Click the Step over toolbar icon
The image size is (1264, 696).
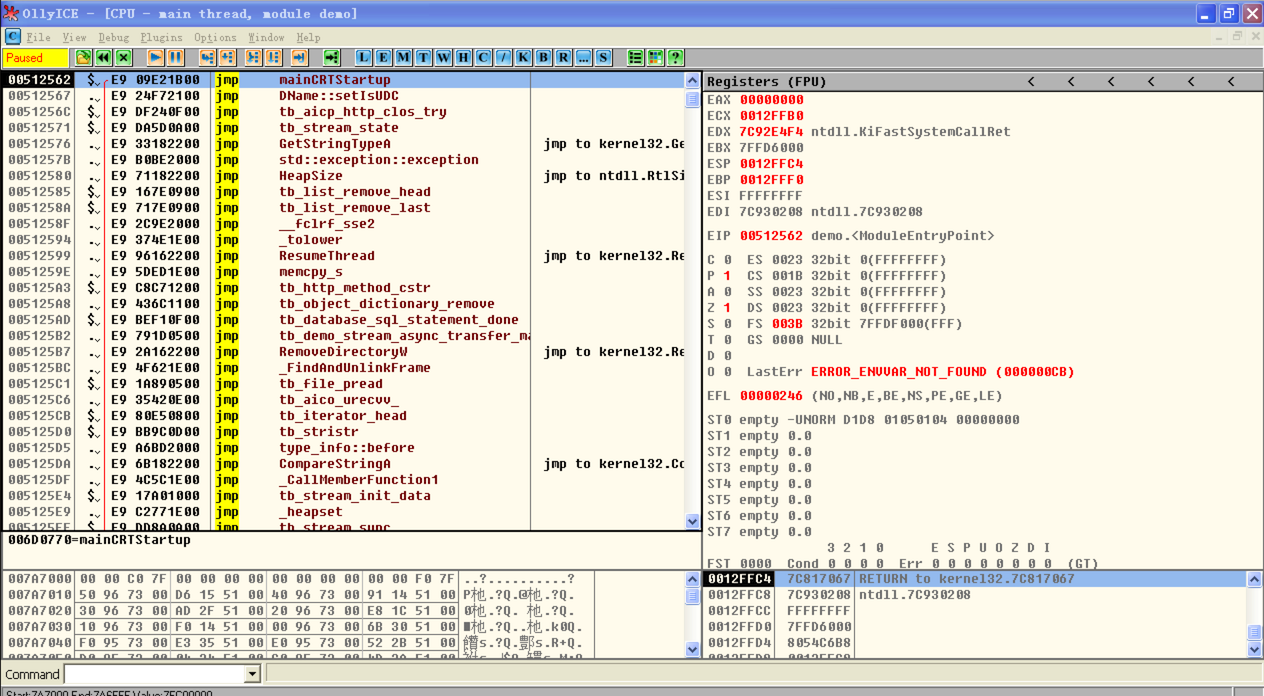point(227,58)
